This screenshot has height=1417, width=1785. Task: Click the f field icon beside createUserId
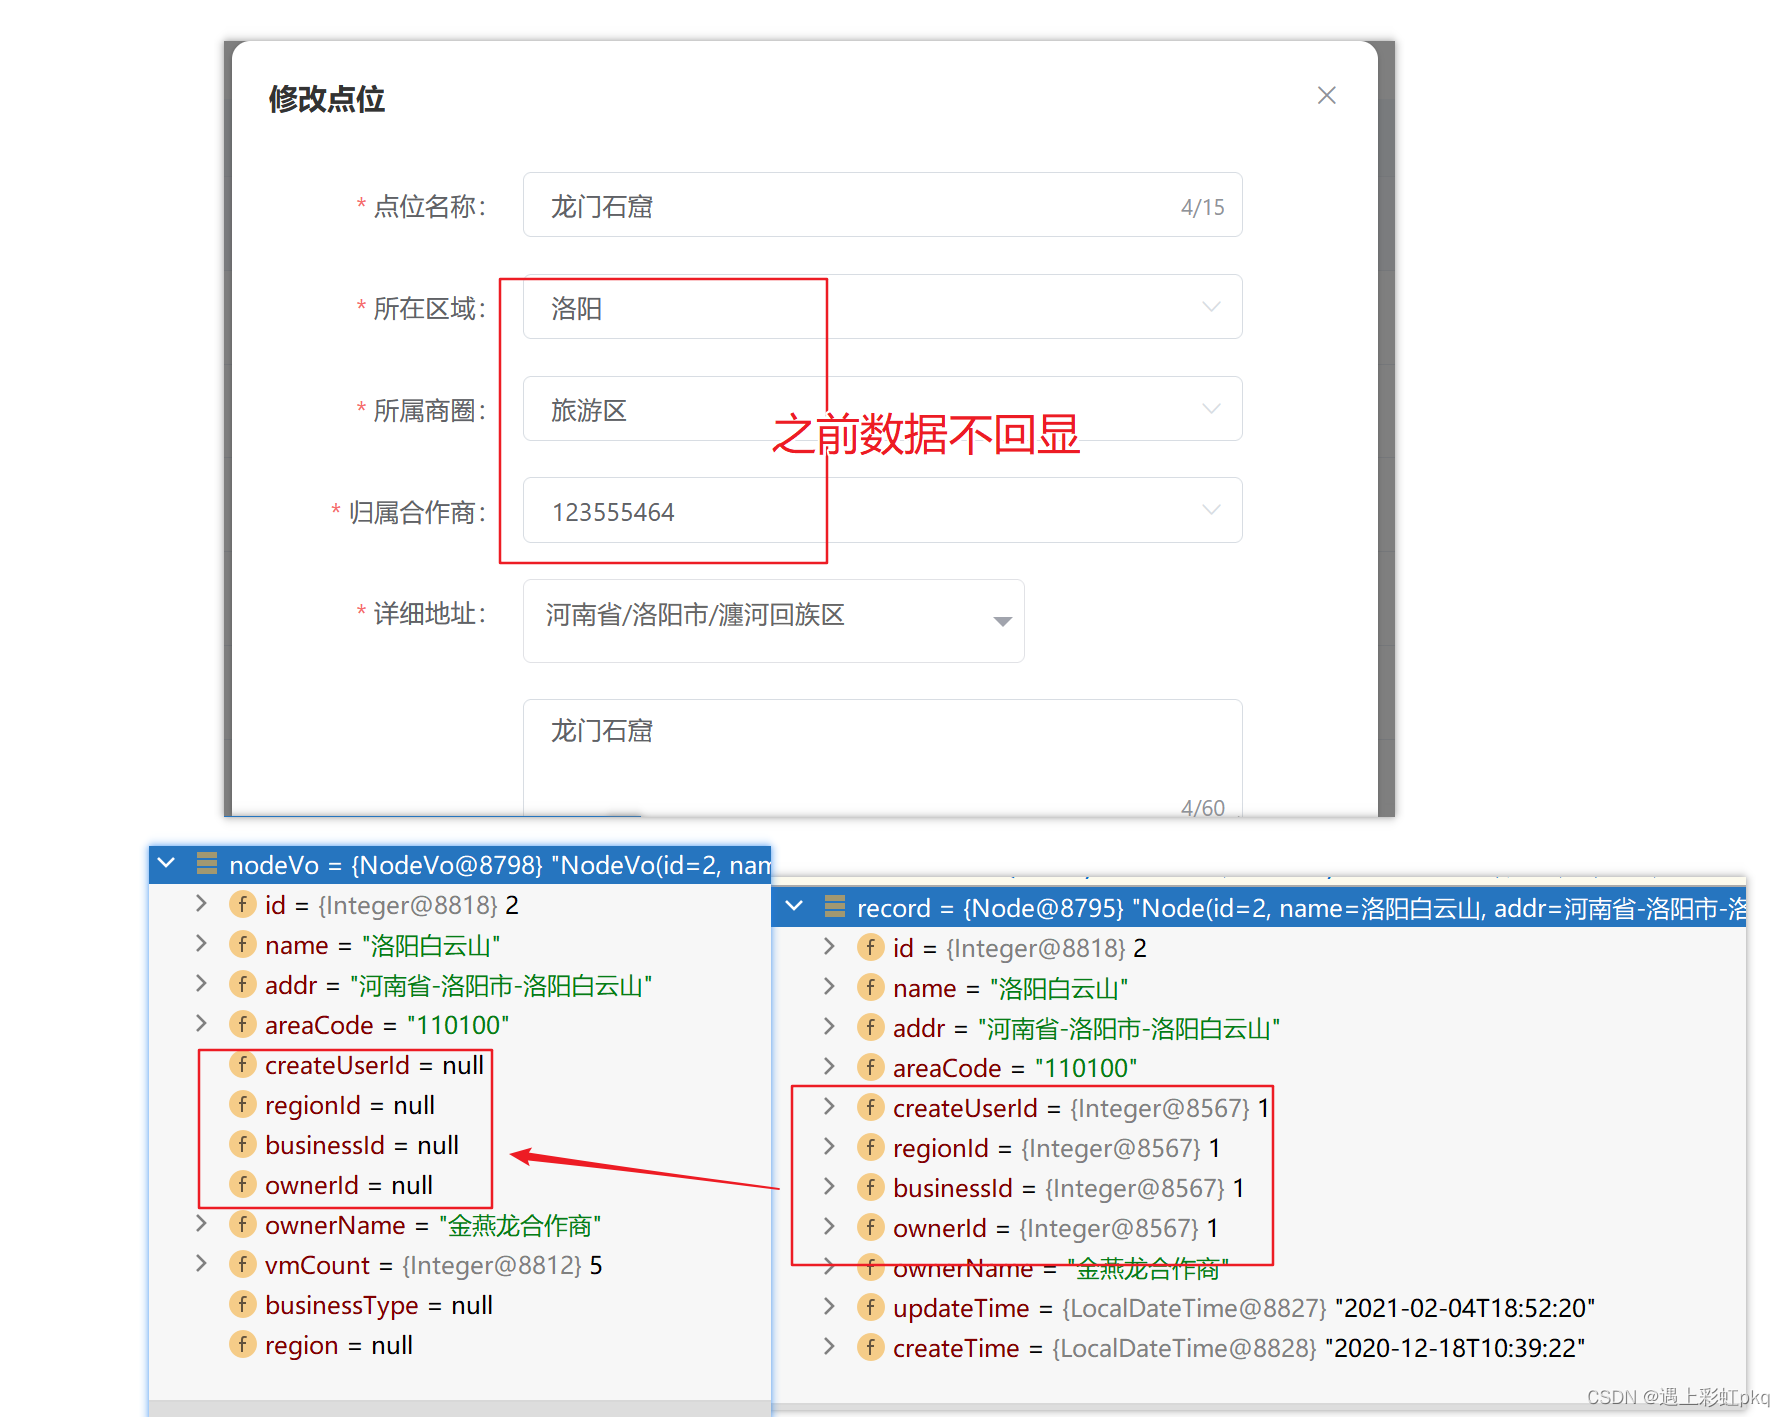click(243, 1065)
